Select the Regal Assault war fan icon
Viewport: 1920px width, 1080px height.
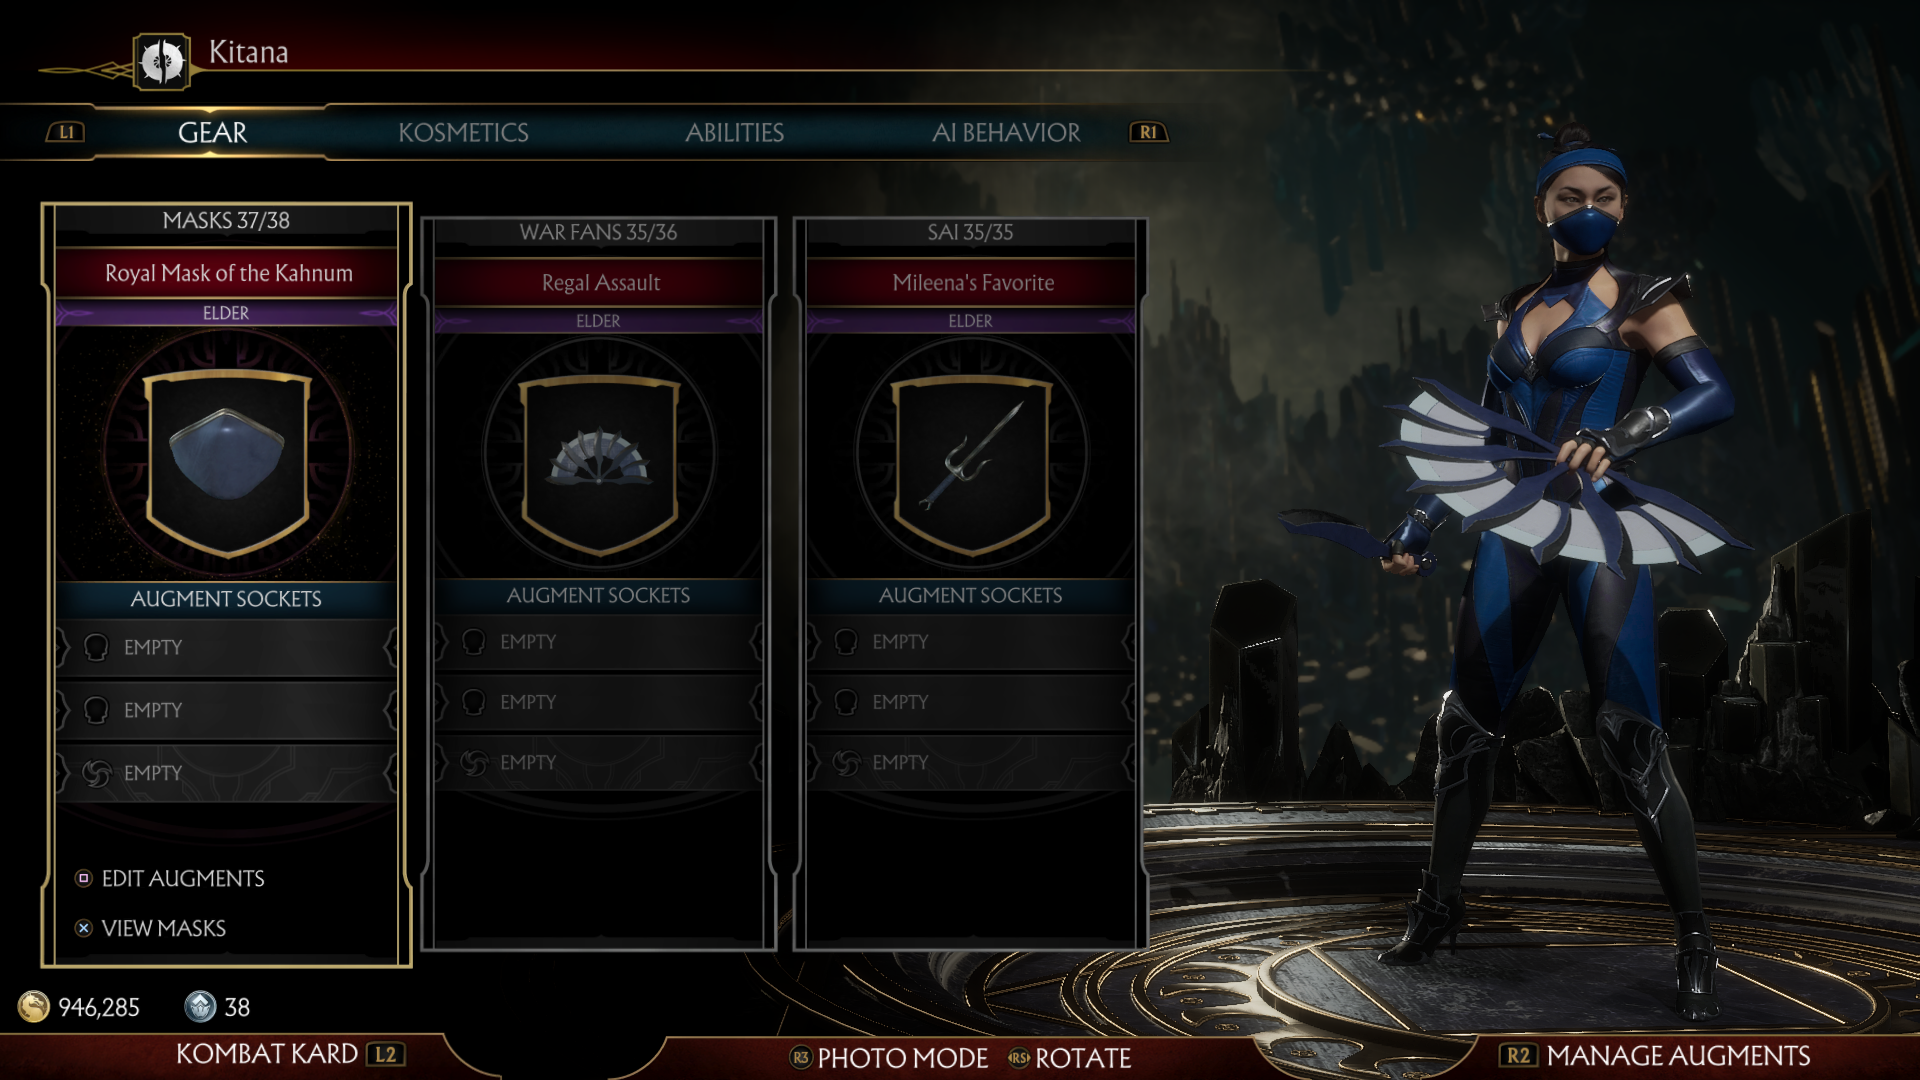point(599,464)
